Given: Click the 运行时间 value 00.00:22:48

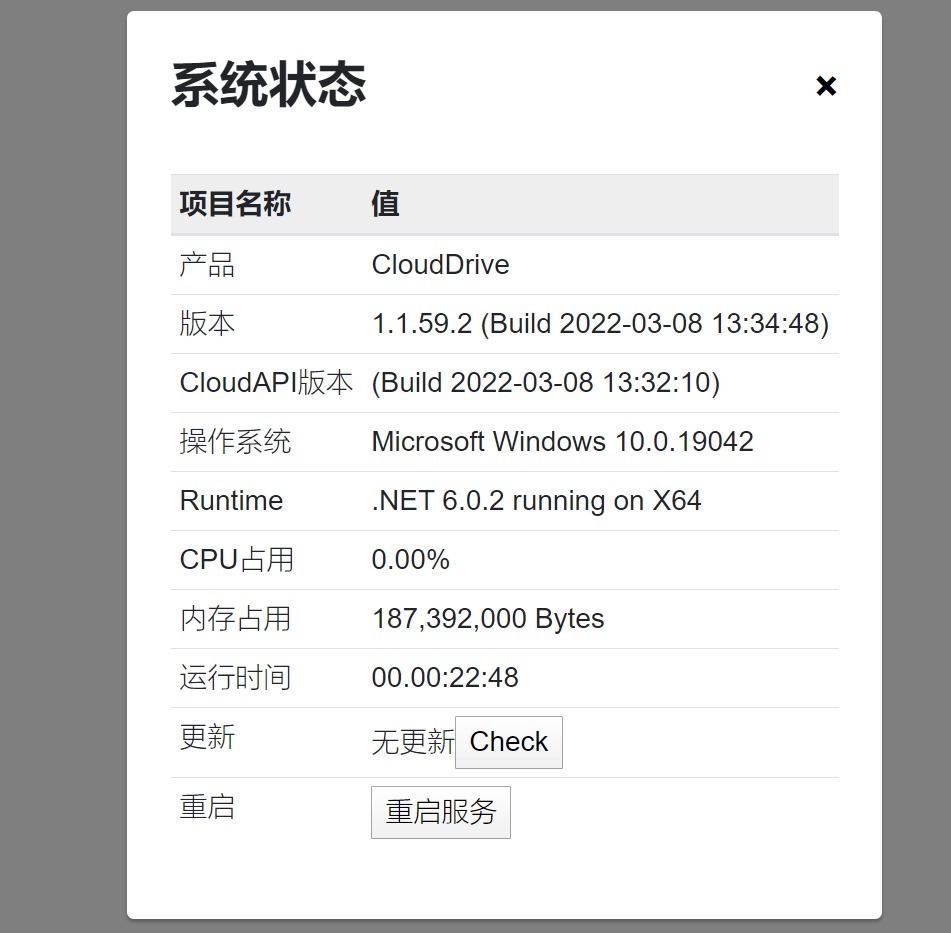Looking at the screenshot, I should tap(445, 678).
